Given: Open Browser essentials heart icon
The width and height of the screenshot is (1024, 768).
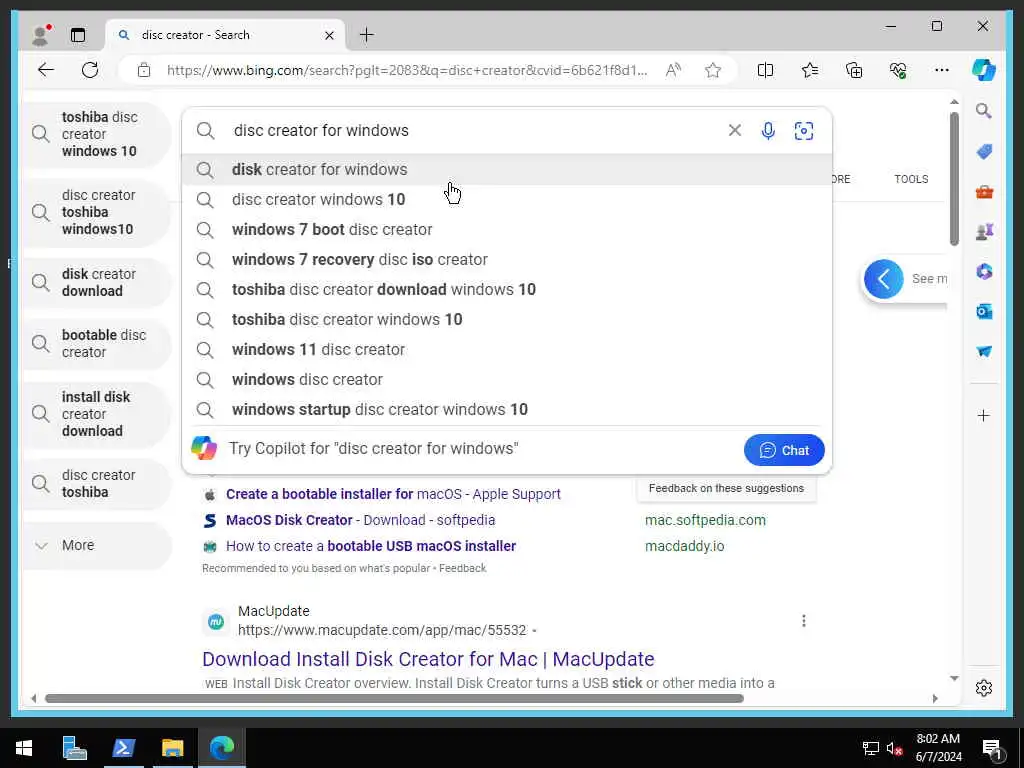Looking at the screenshot, I should 898,70.
